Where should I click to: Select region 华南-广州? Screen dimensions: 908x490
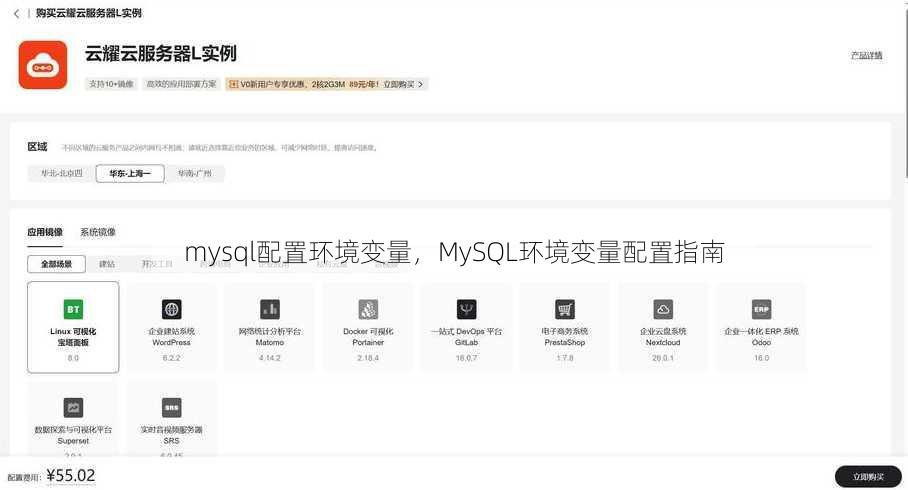(x=195, y=173)
